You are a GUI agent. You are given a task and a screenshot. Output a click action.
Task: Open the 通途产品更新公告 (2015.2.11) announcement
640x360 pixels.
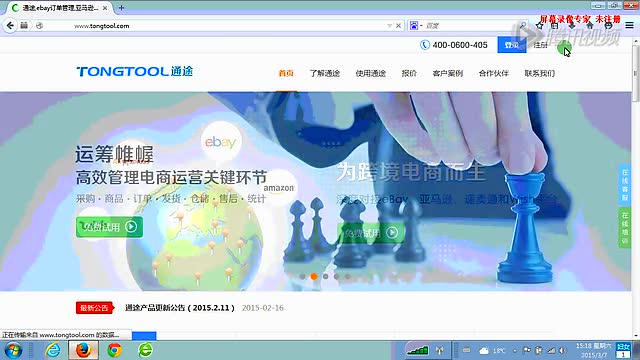pos(180,308)
